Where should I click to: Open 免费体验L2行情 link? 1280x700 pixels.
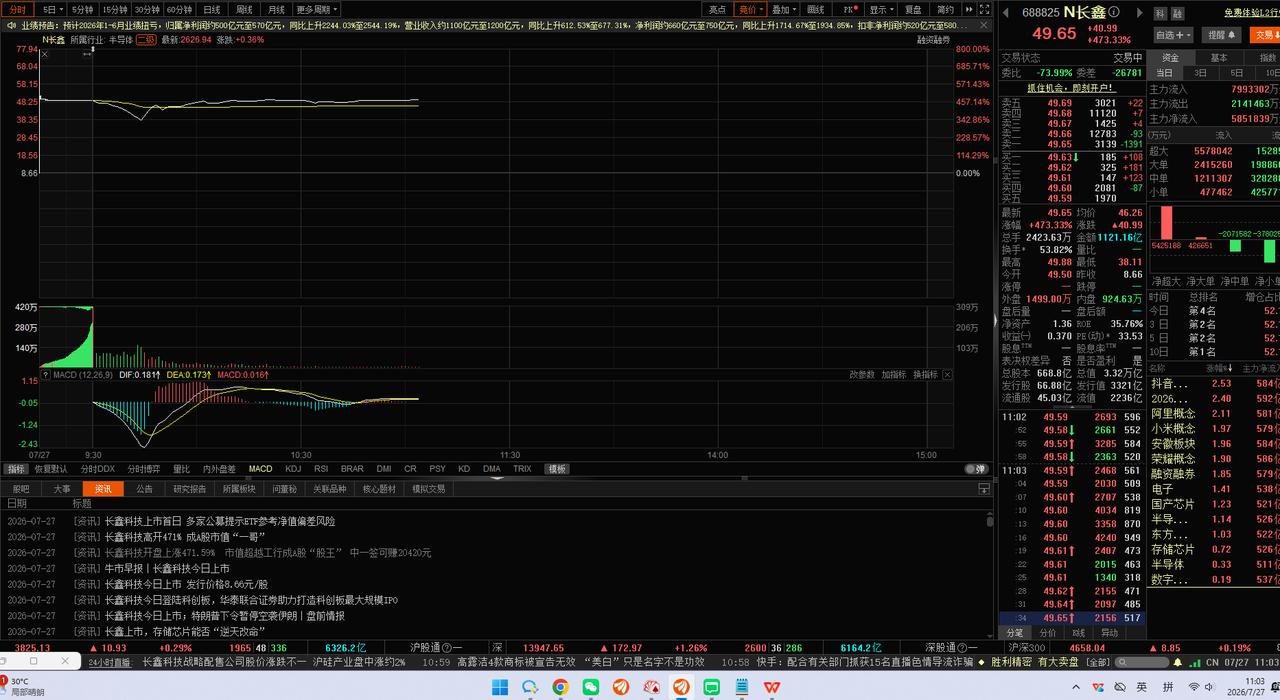pyautogui.click(x=1252, y=12)
